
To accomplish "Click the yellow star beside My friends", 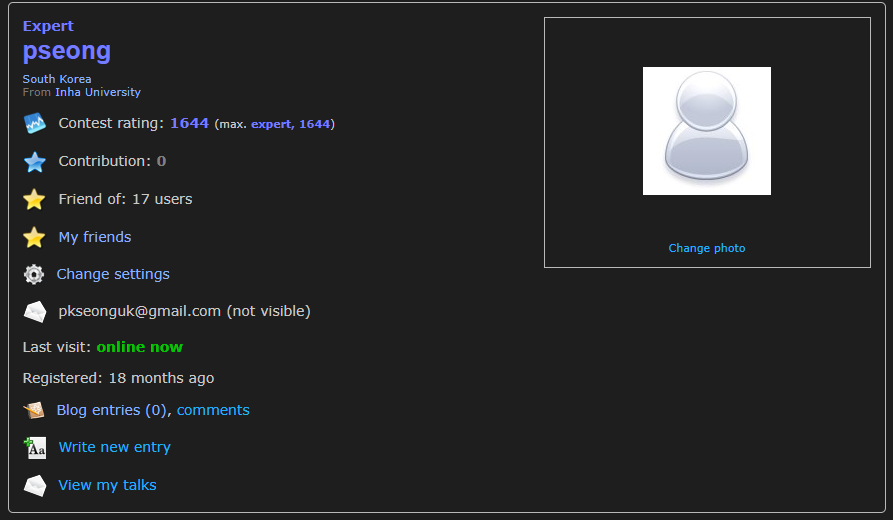I will click(x=34, y=237).
